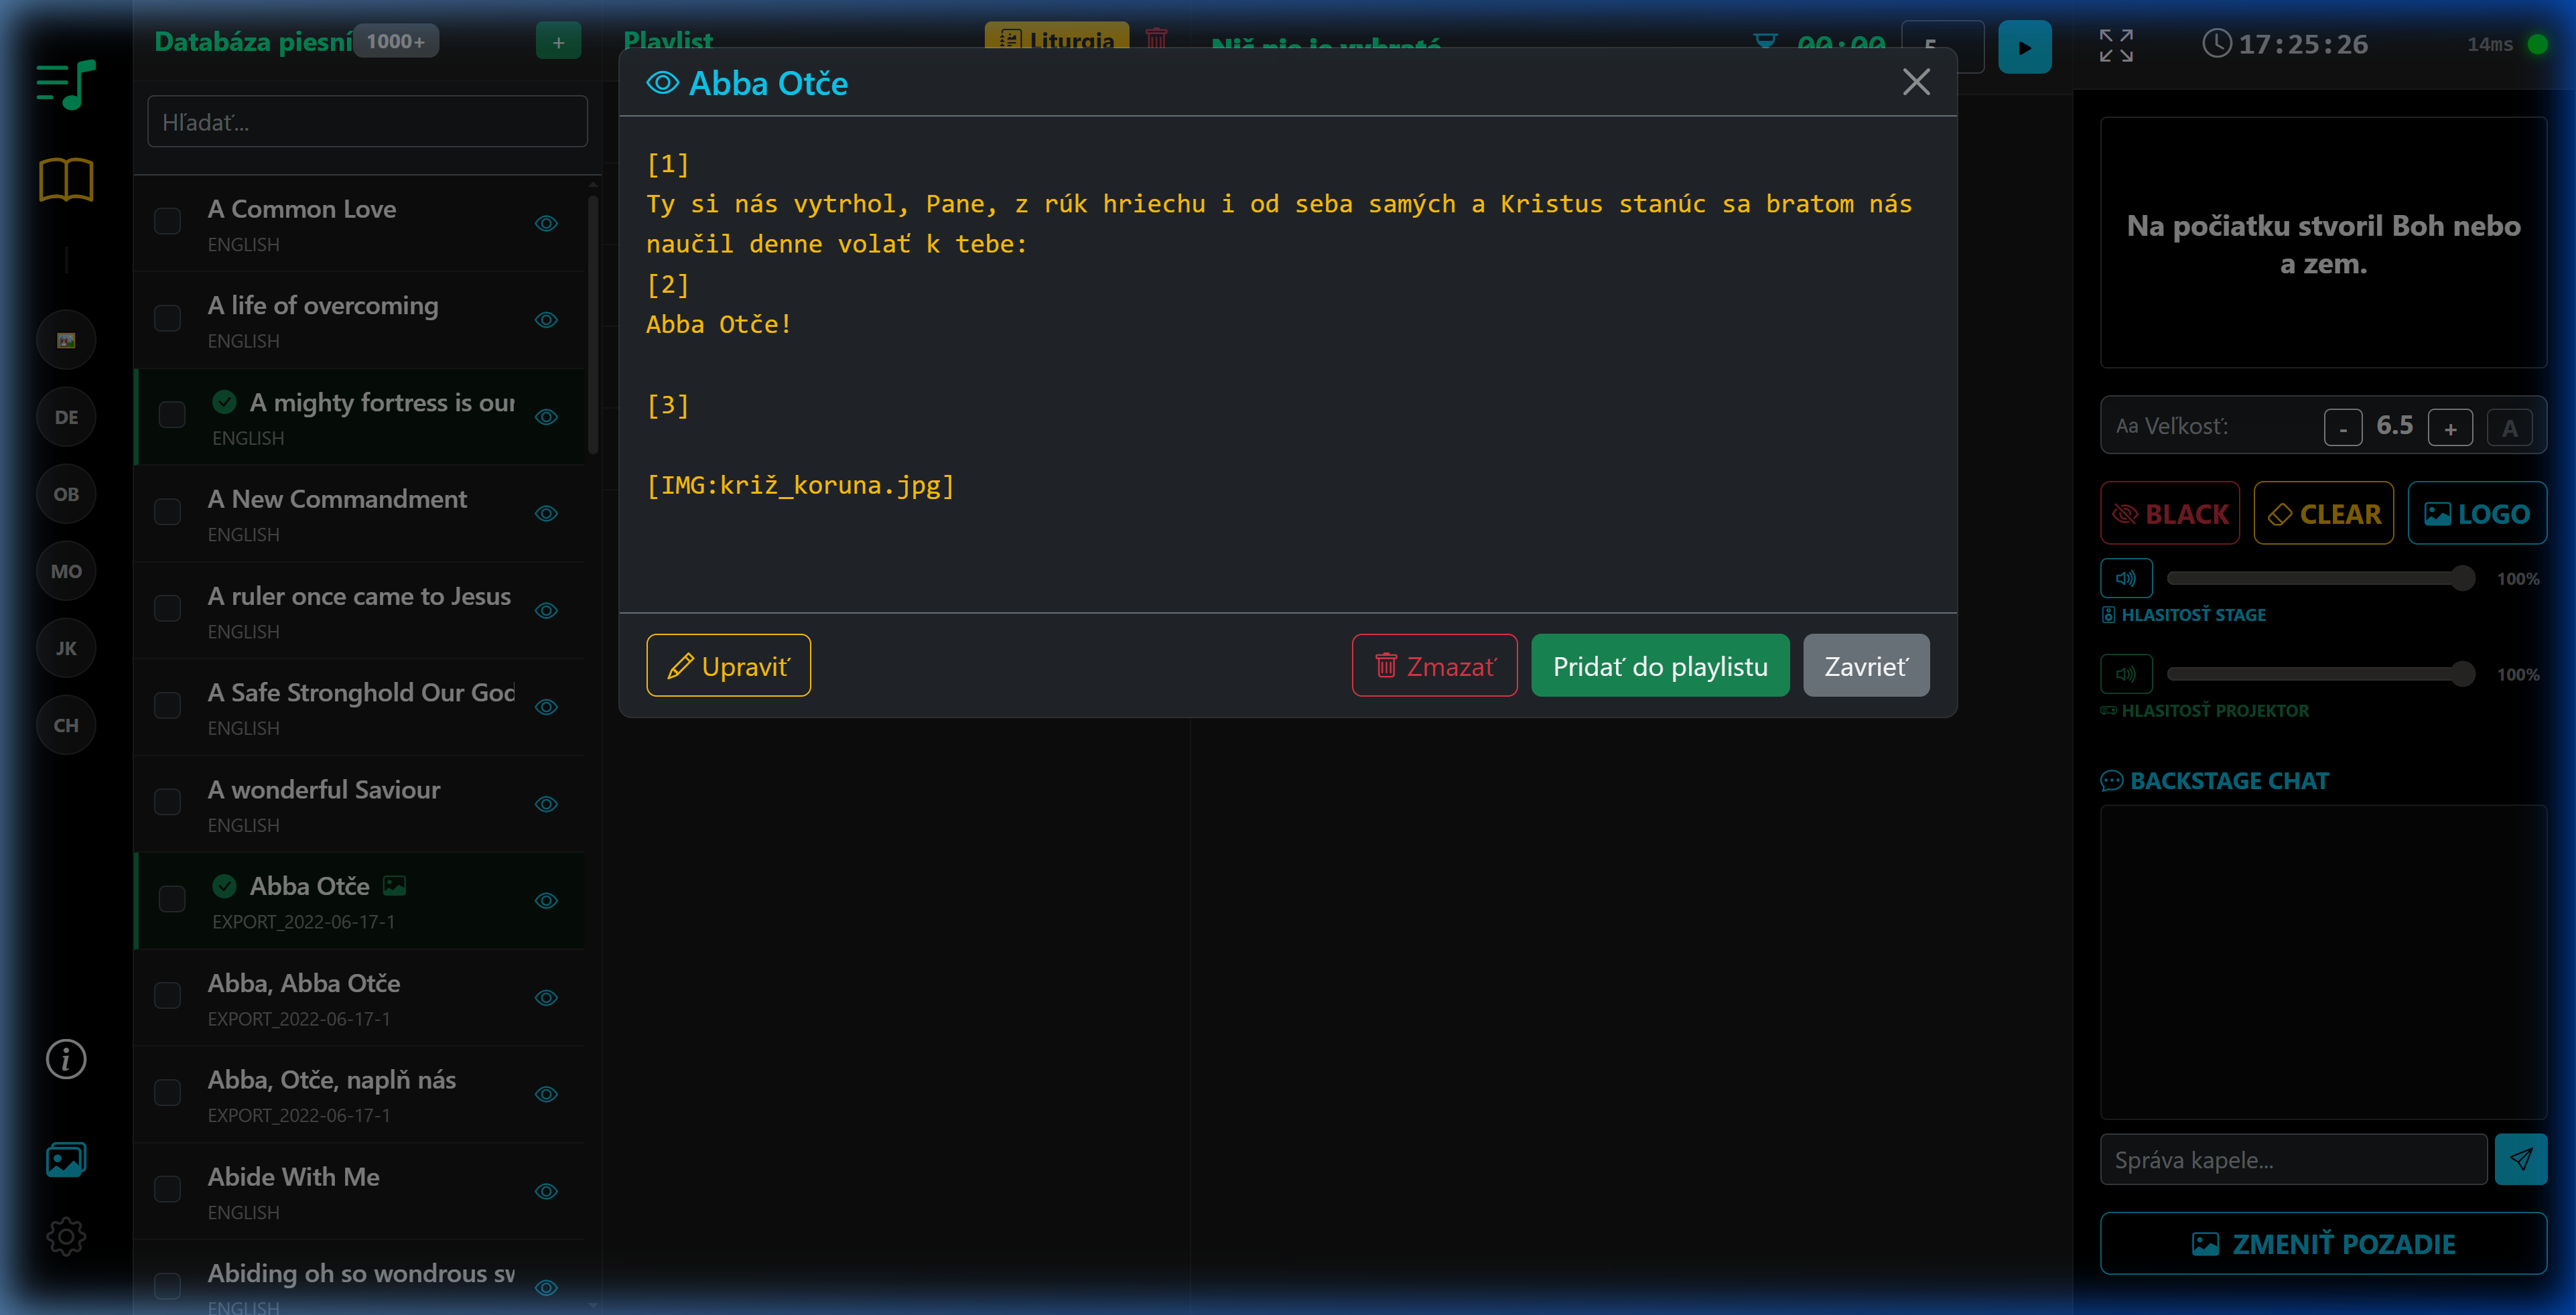This screenshot has width=2576, height=1315.
Task: Select the DE language filter
Action: point(66,417)
